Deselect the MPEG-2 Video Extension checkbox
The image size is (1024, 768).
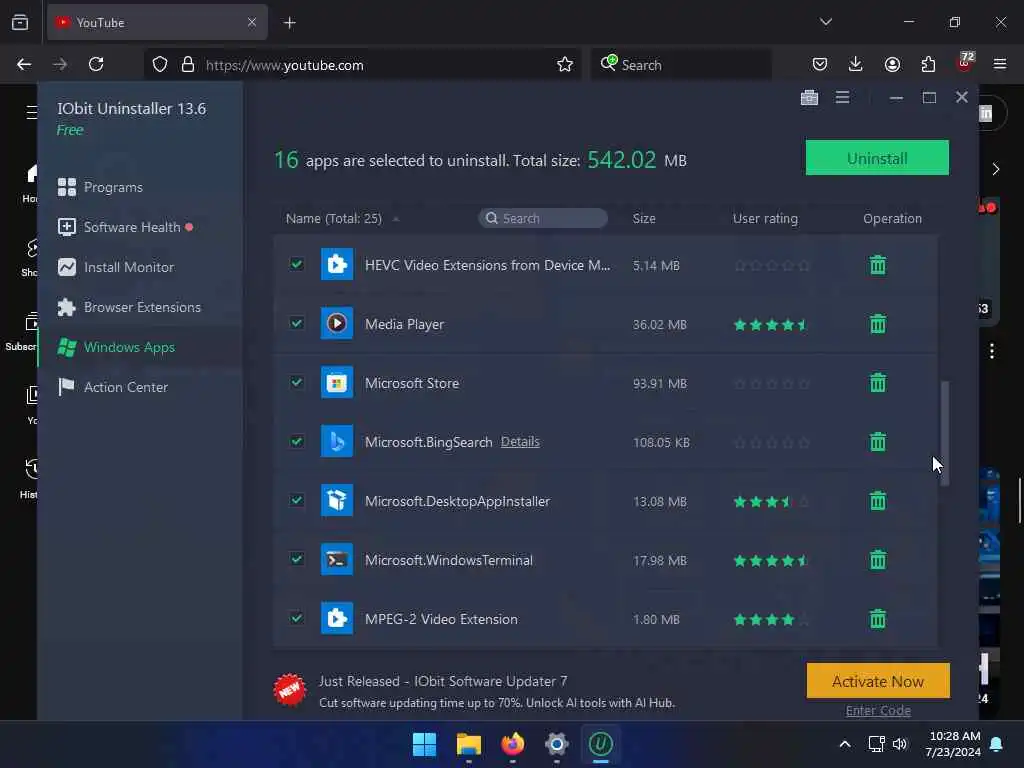click(x=296, y=617)
